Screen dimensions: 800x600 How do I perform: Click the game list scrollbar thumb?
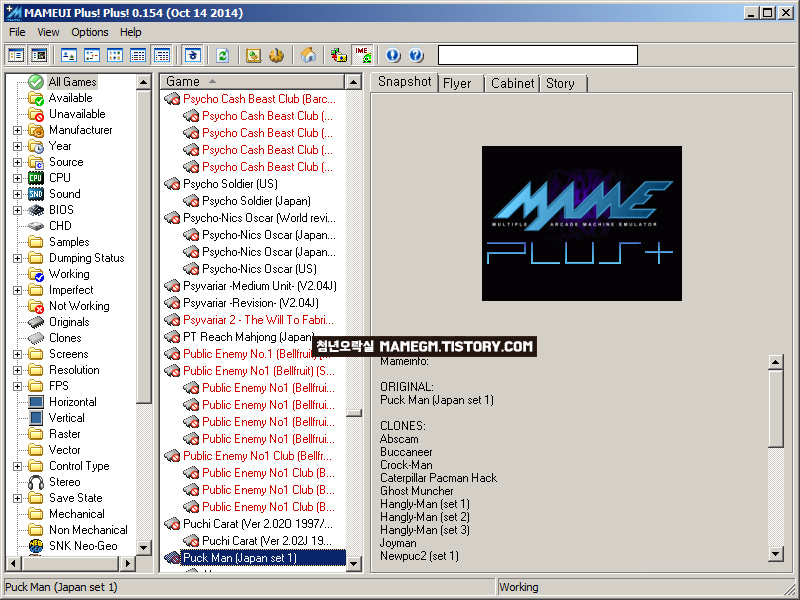(354, 413)
